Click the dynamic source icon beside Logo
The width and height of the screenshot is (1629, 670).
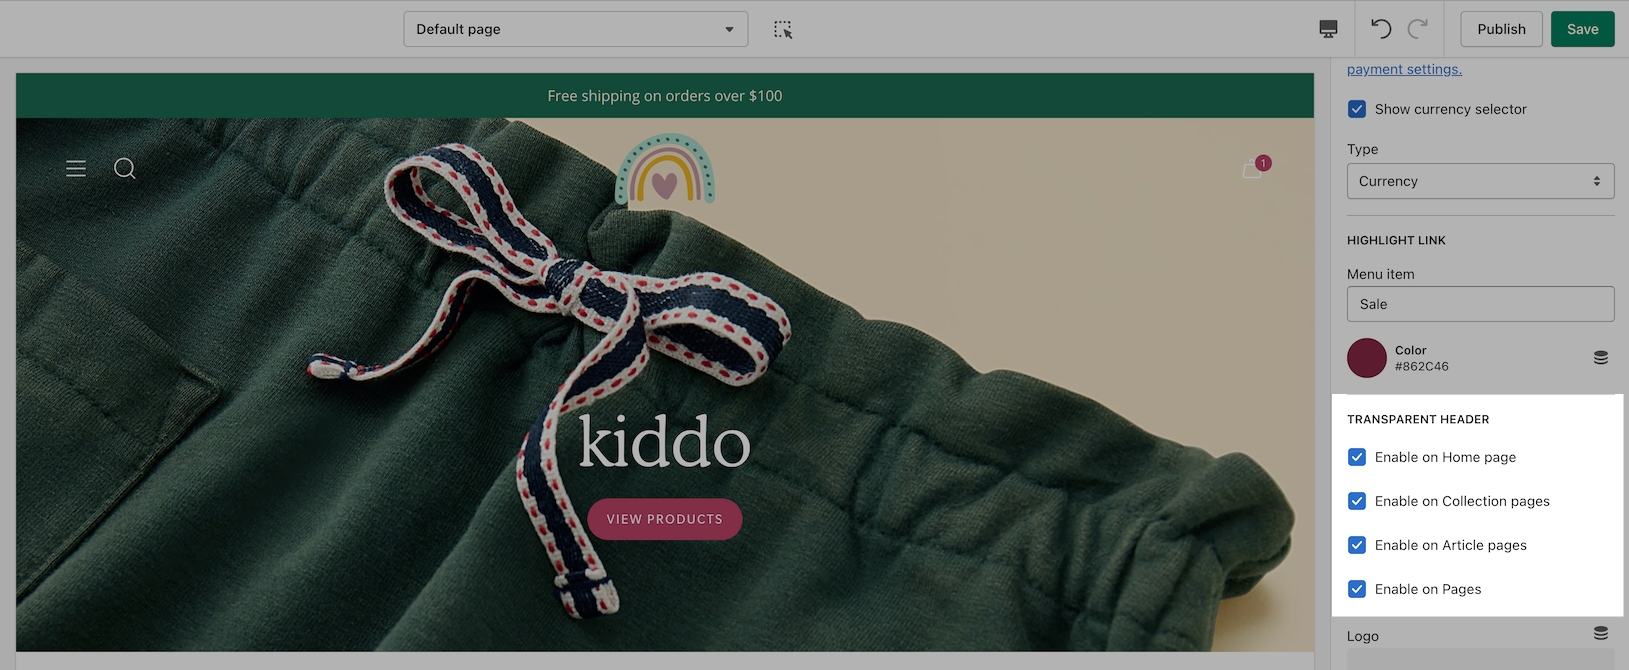click(1600, 633)
